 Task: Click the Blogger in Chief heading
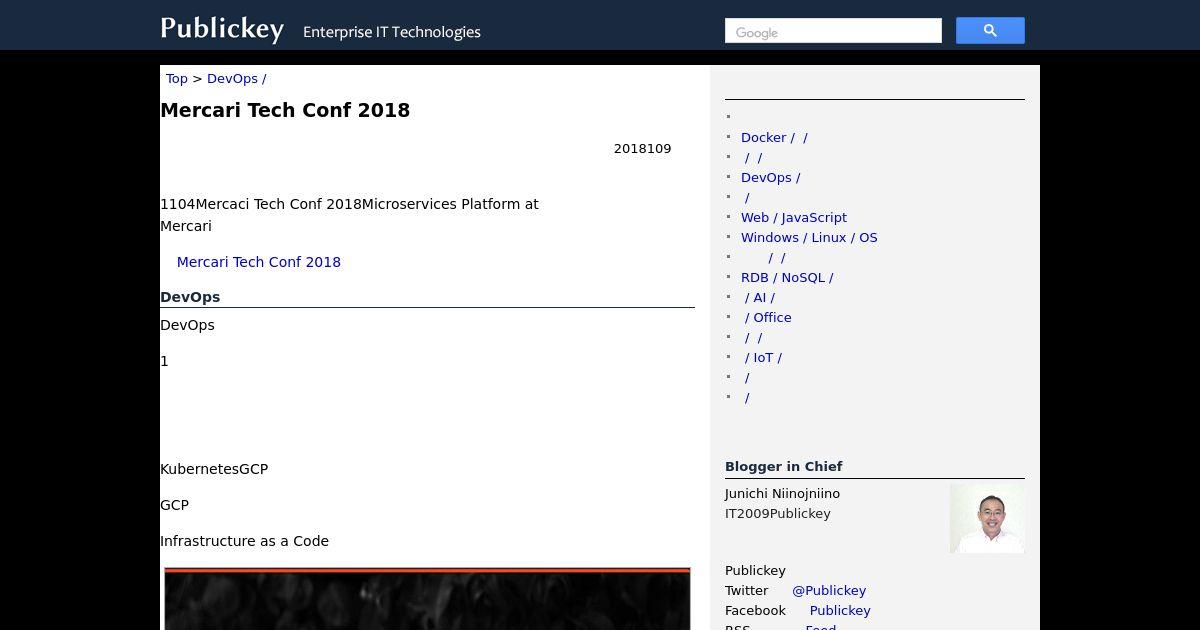pyautogui.click(x=784, y=466)
